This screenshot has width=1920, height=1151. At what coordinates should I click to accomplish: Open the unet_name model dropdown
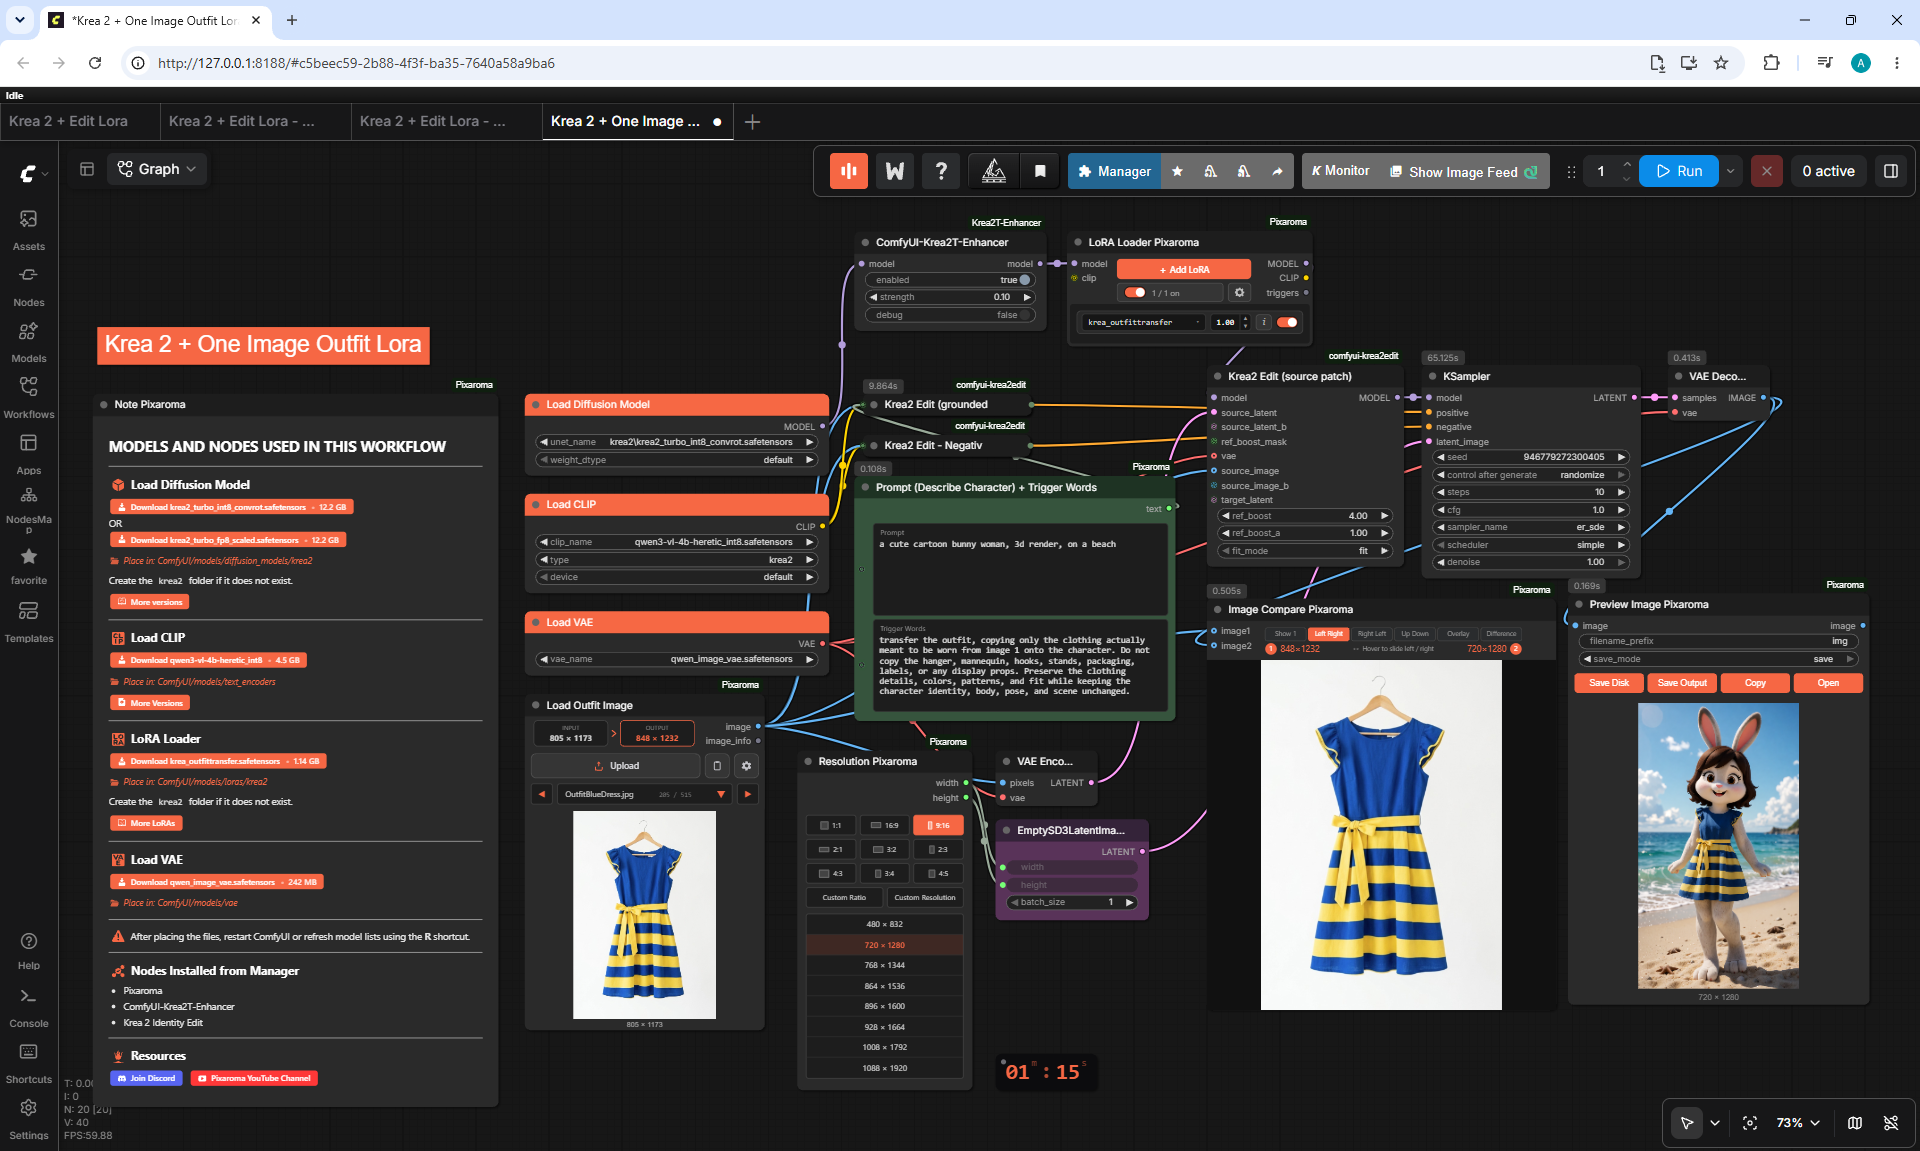coord(677,442)
